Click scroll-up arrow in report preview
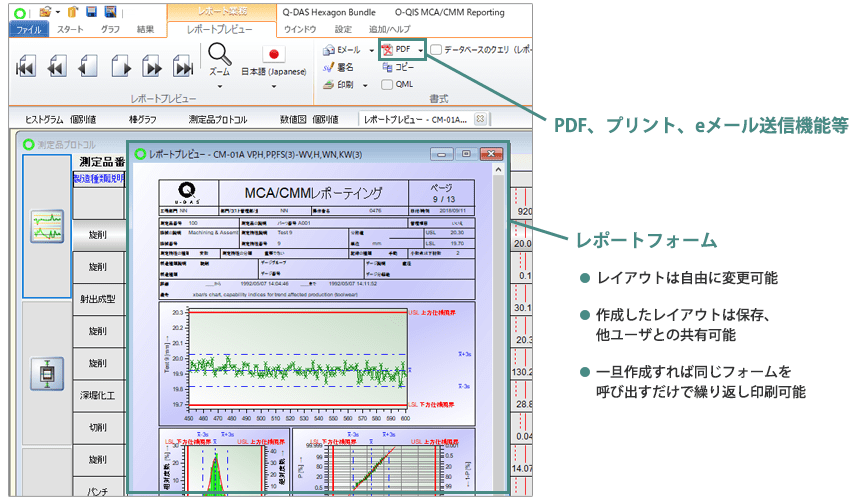Viewport: 866px width, 500px height. coord(498,170)
